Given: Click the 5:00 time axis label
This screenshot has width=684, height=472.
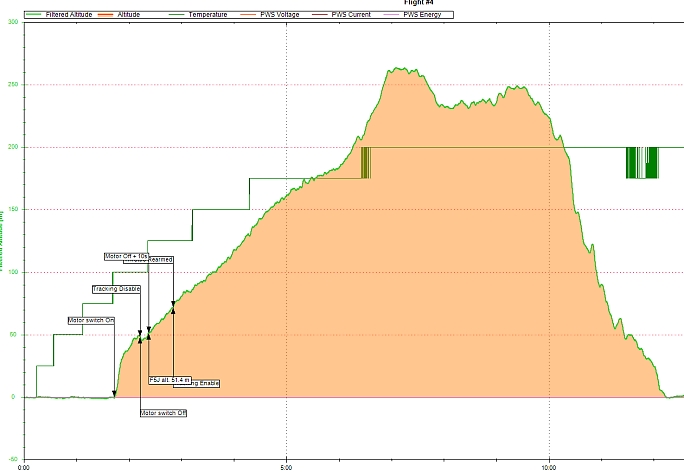Looking at the screenshot, I should click(287, 465).
